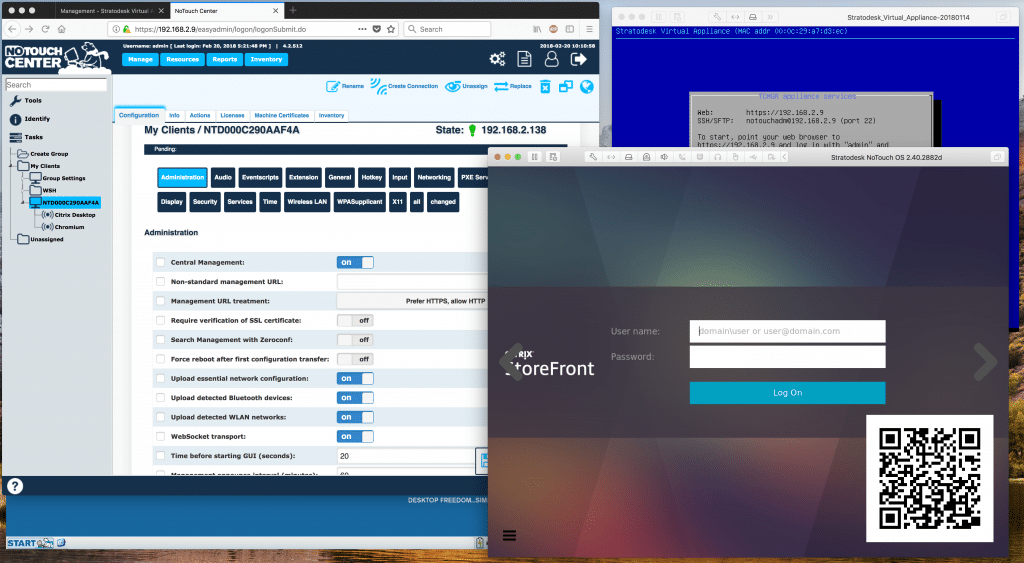Click the globe icon in action bar
The width and height of the screenshot is (1024, 563).
pyautogui.click(x=586, y=86)
